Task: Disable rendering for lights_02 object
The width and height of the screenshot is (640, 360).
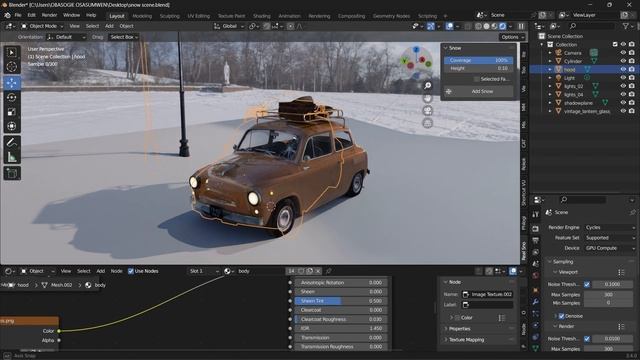Action: click(x=632, y=86)
